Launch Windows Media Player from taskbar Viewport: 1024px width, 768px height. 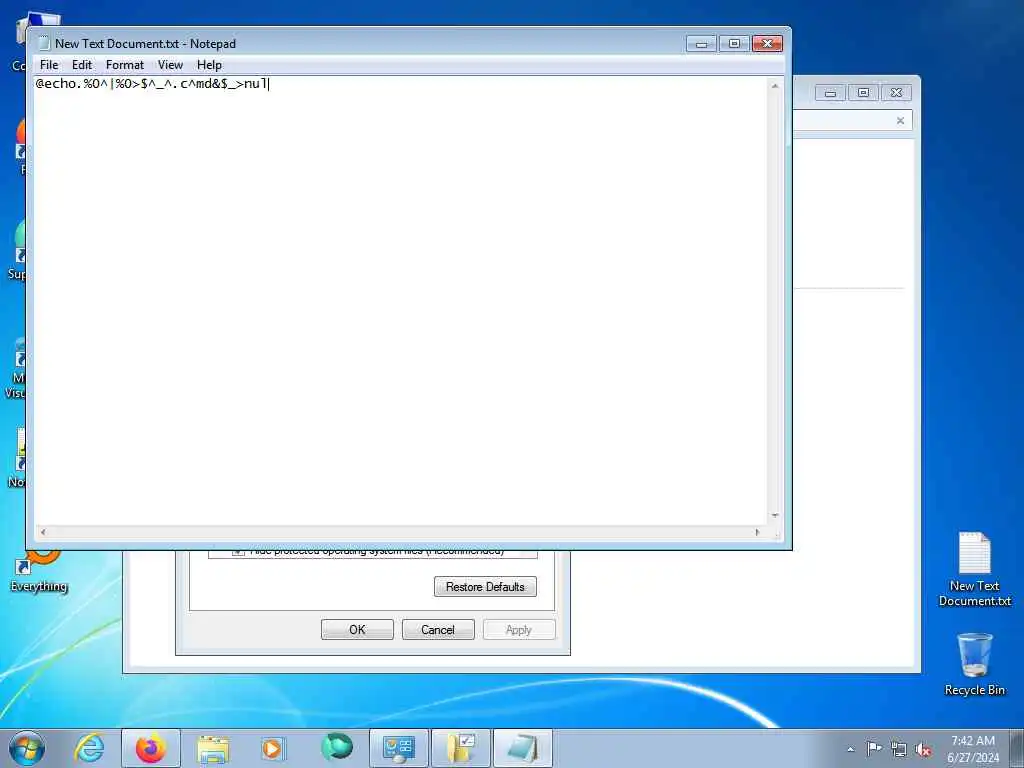[273, 748]
